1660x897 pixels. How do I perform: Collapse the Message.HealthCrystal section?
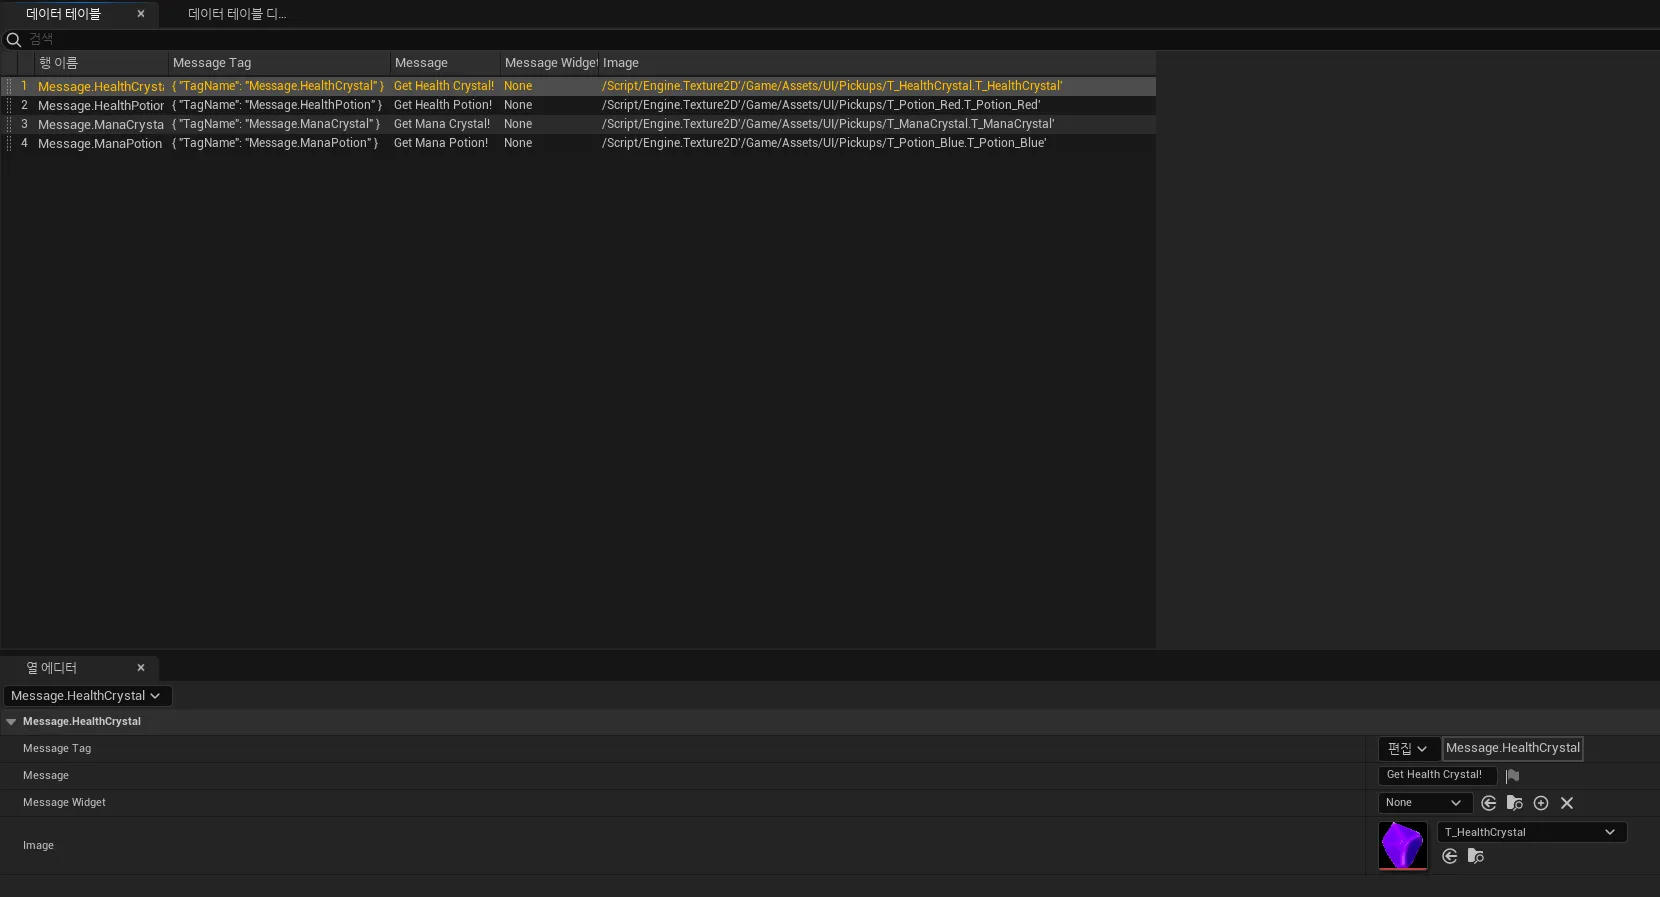tap(11, 722)
